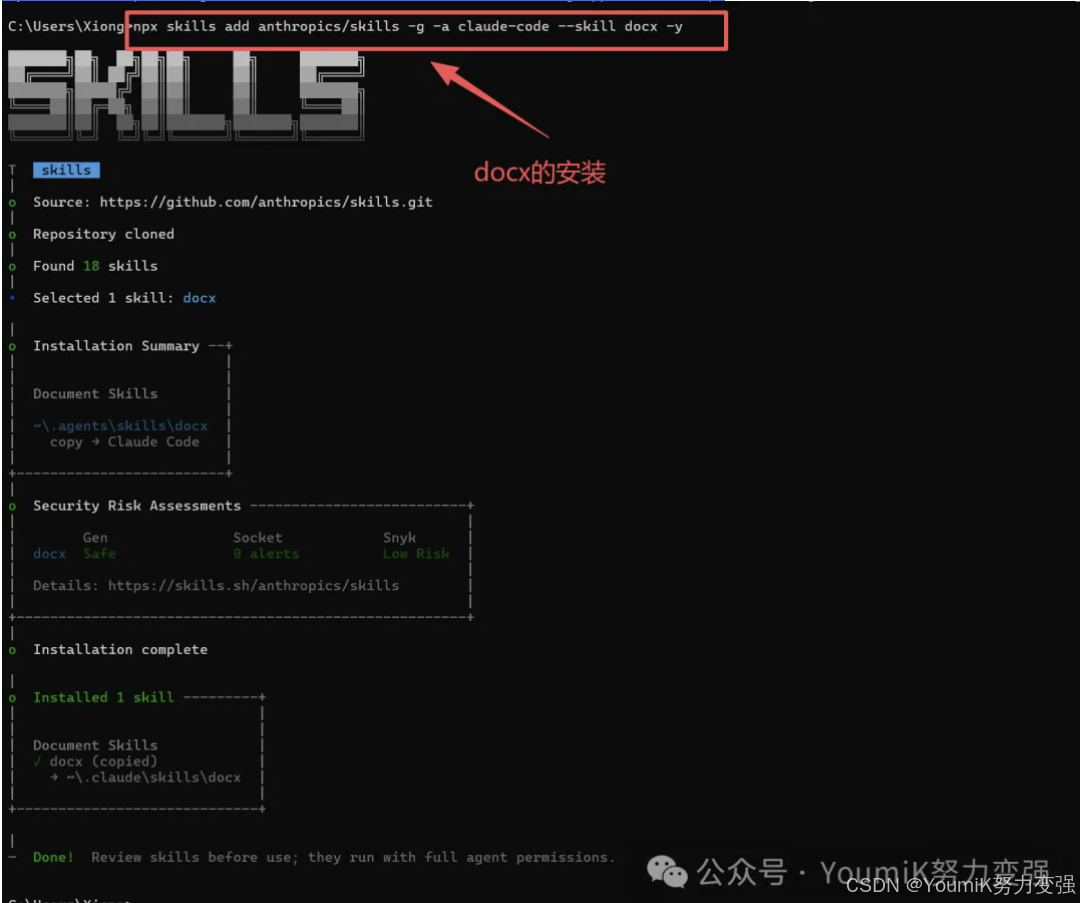Click the '0 alerts' Socket result
Screen dimensions: 1080x903
coord(266,554)
